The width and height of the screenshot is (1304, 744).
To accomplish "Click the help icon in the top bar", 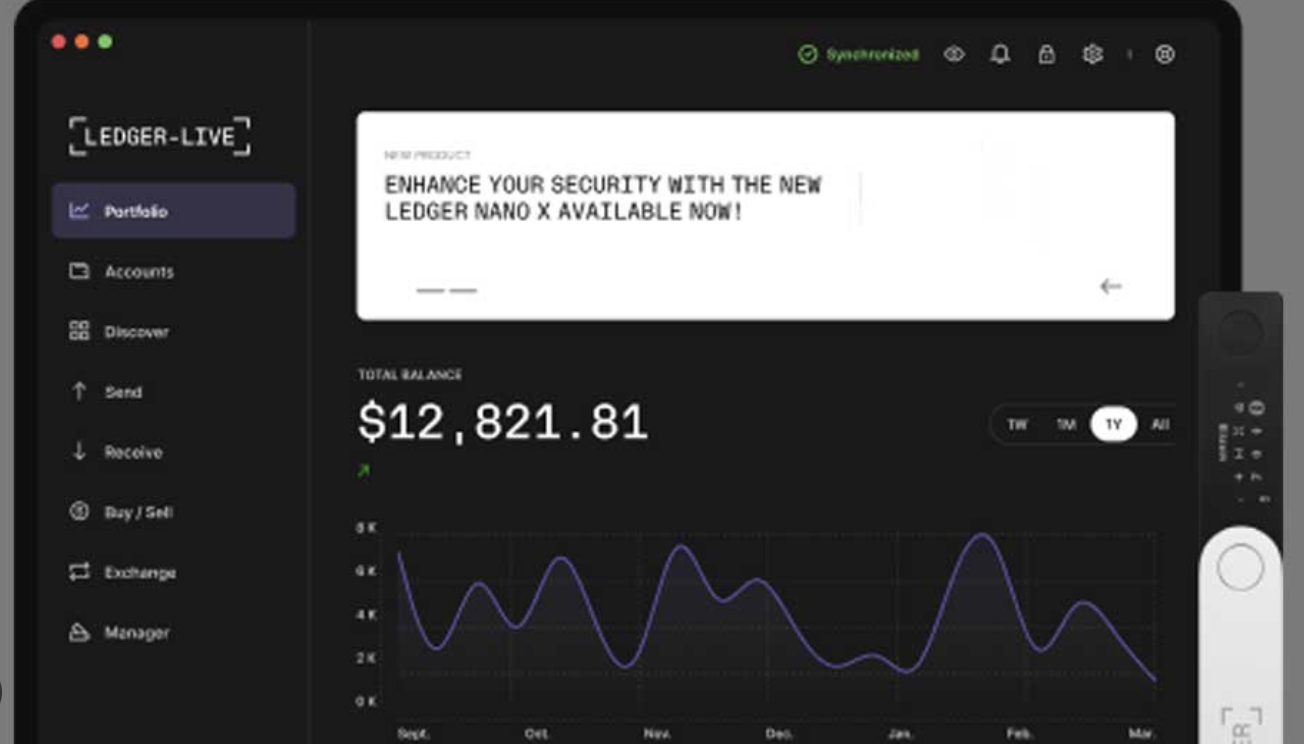I will pos(1165,54).
